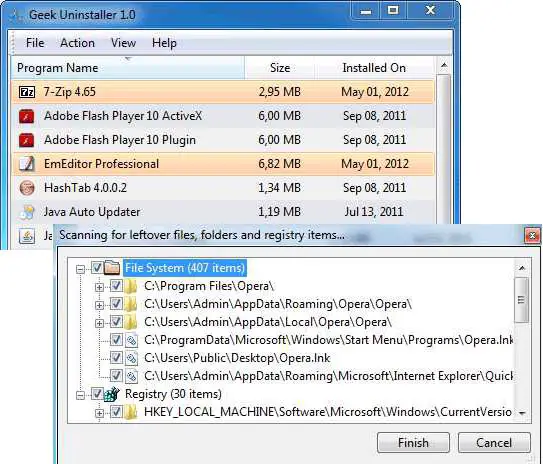Viewport: 543px width, 464px height.
Task: Click the EmEditor Professional icon
Action: (x=27, y=164)
